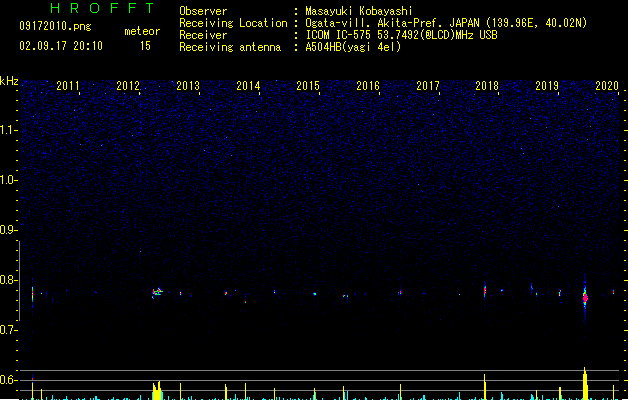Click the 1.1 kHz frequency label
The image size is (629, 400).
tap(9, 130)
